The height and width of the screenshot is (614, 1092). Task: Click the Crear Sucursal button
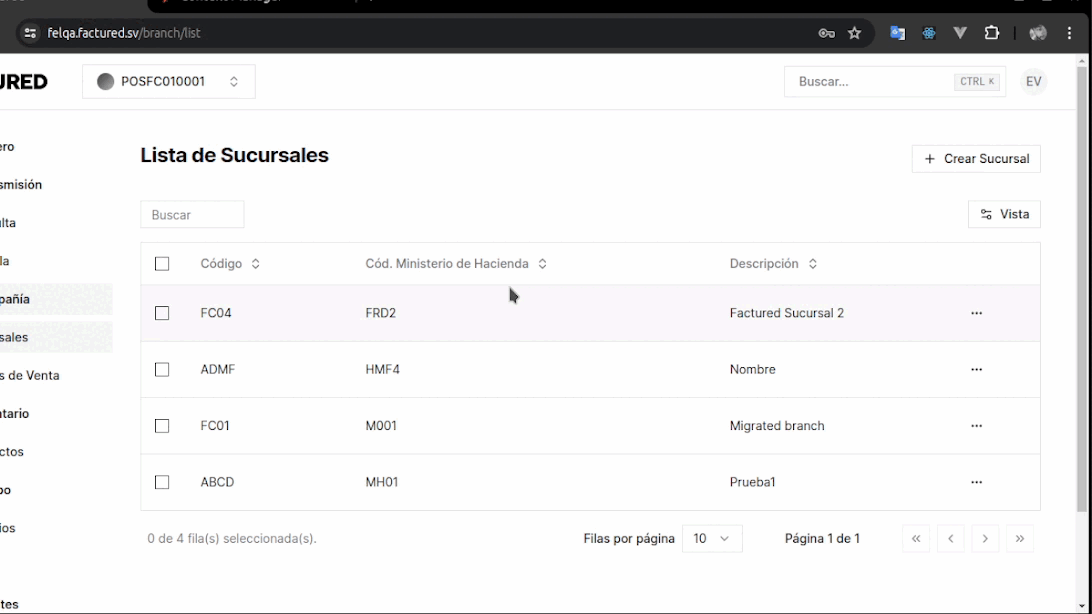tap(975, 159)
